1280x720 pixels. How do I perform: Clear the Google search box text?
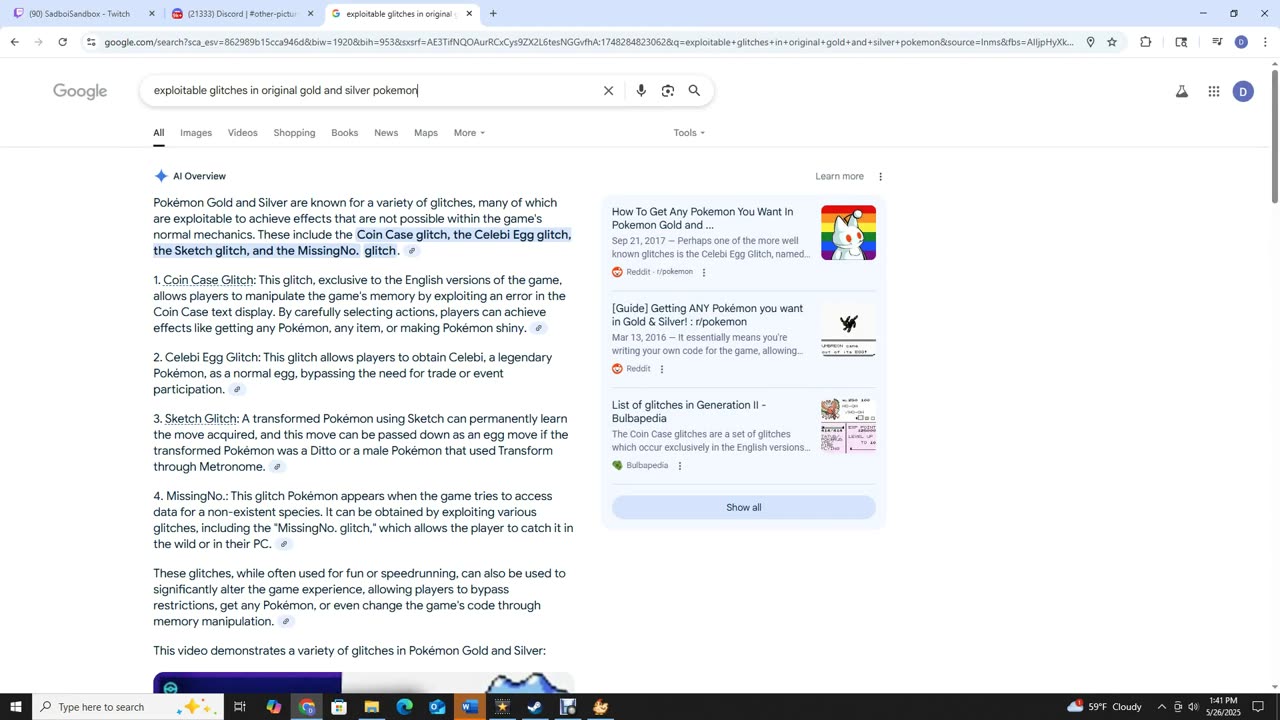[x=608, y=91]
